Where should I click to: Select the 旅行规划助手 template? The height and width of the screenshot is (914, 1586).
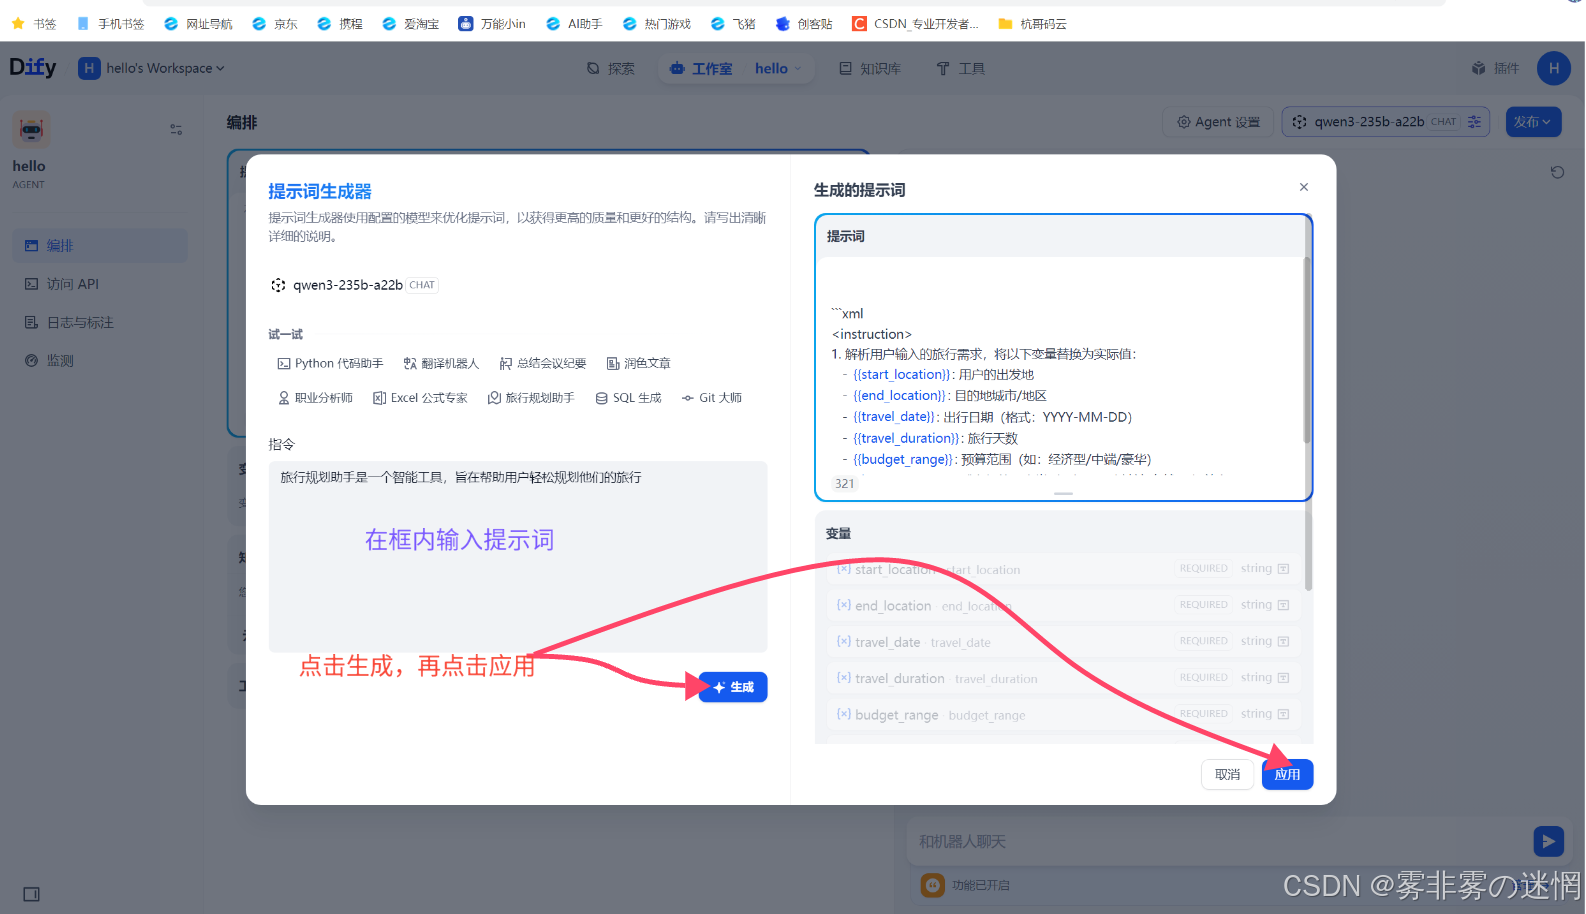pyautogui.click(x=531, y=398)
